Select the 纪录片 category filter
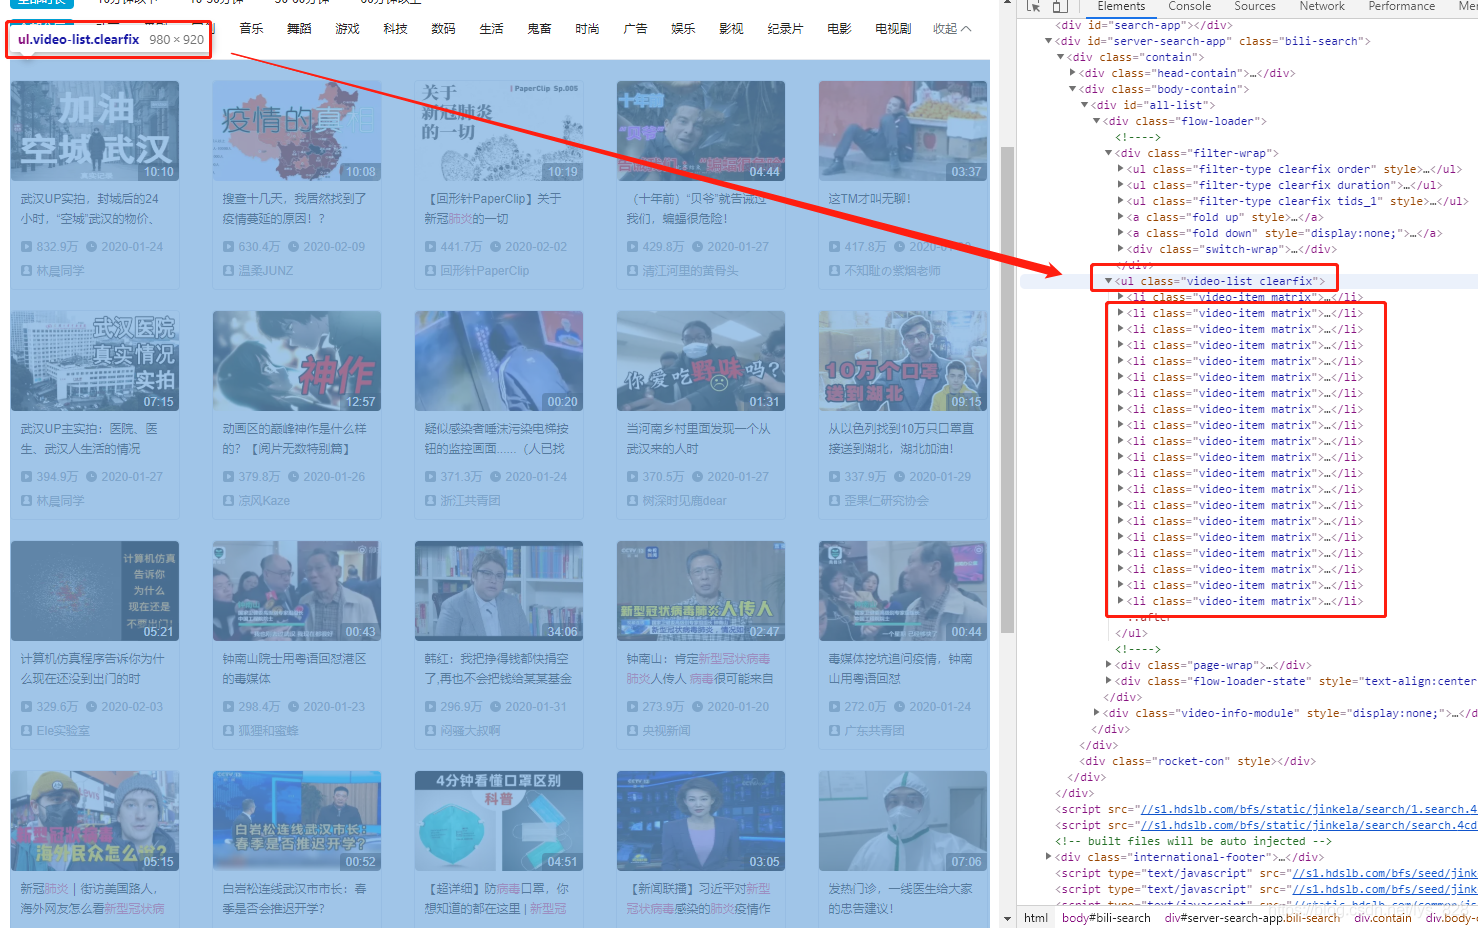This screenshot has height=928, width=1478. (785, 29)
